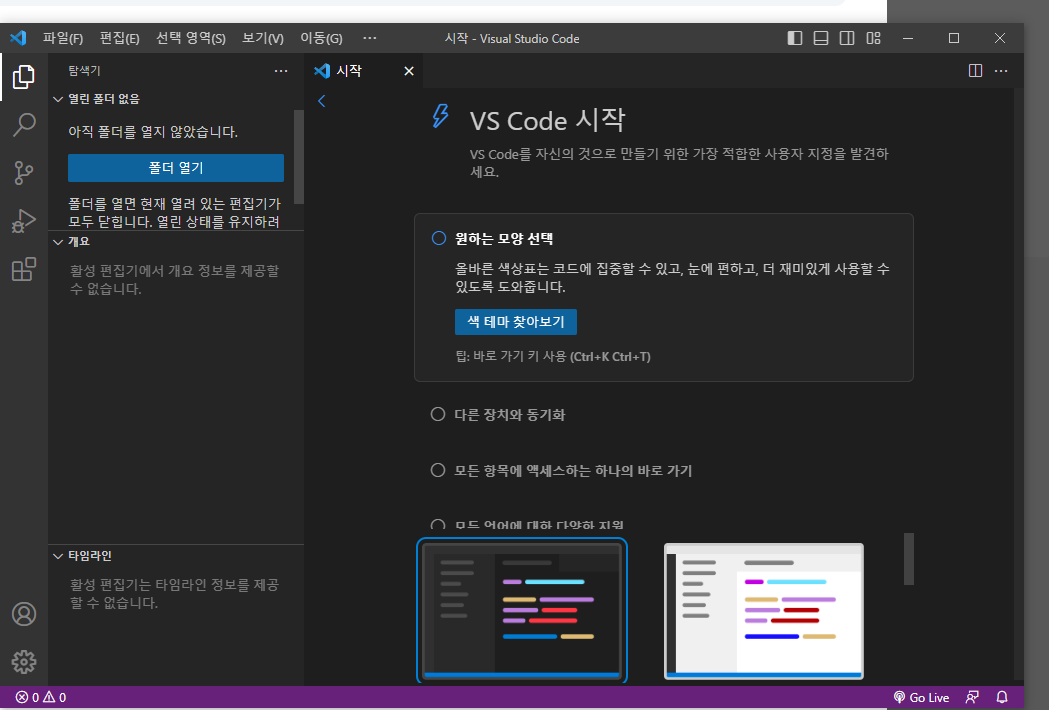Image resolution: width=1049 pixels, height=710 pixels.
Task: Open the 보기(V) menu
Action: tap(262, 38)
